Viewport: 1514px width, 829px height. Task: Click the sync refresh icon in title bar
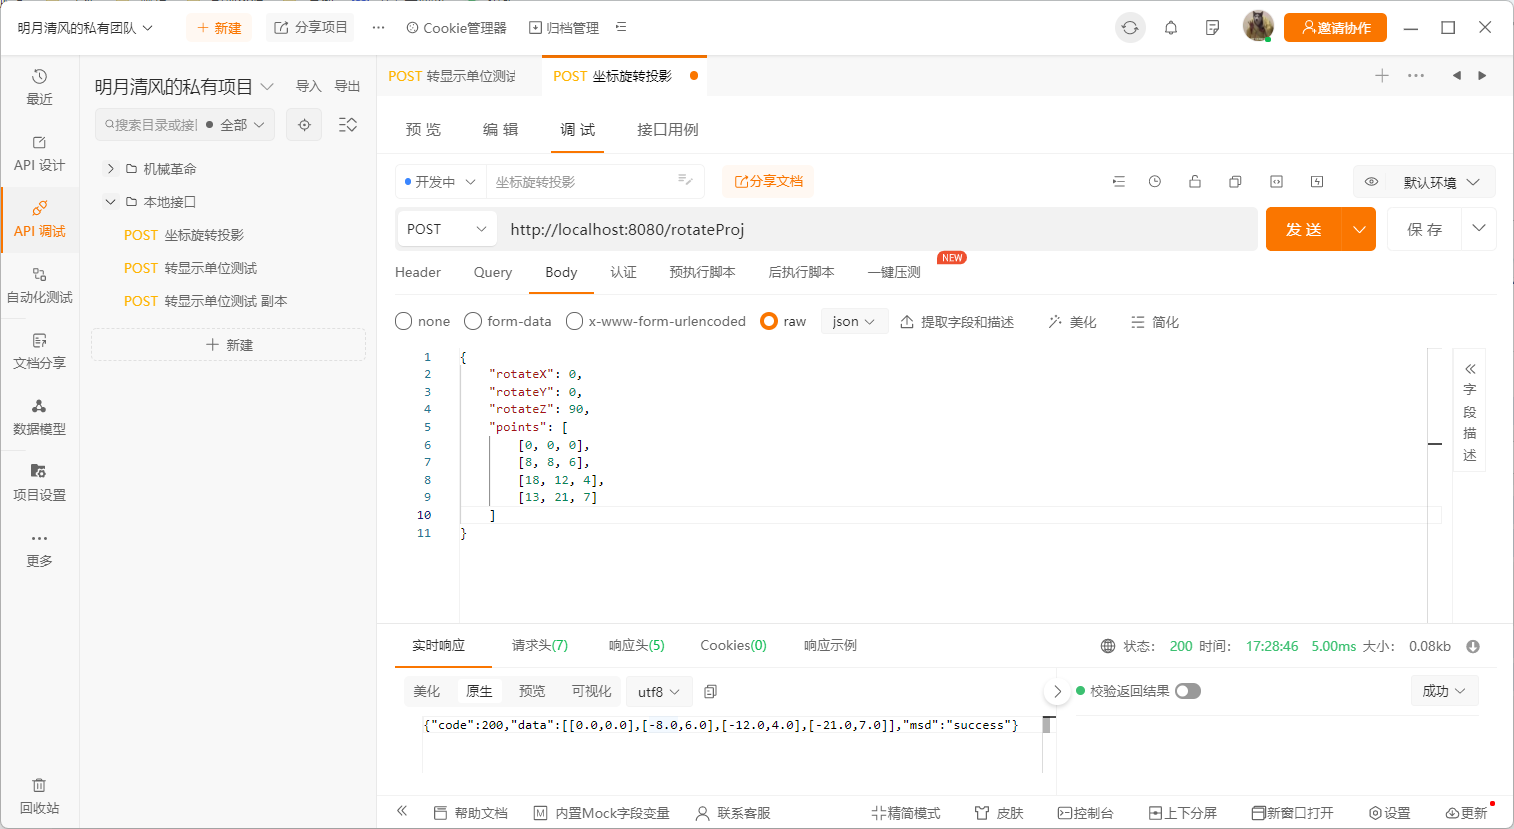[1130, 28]
